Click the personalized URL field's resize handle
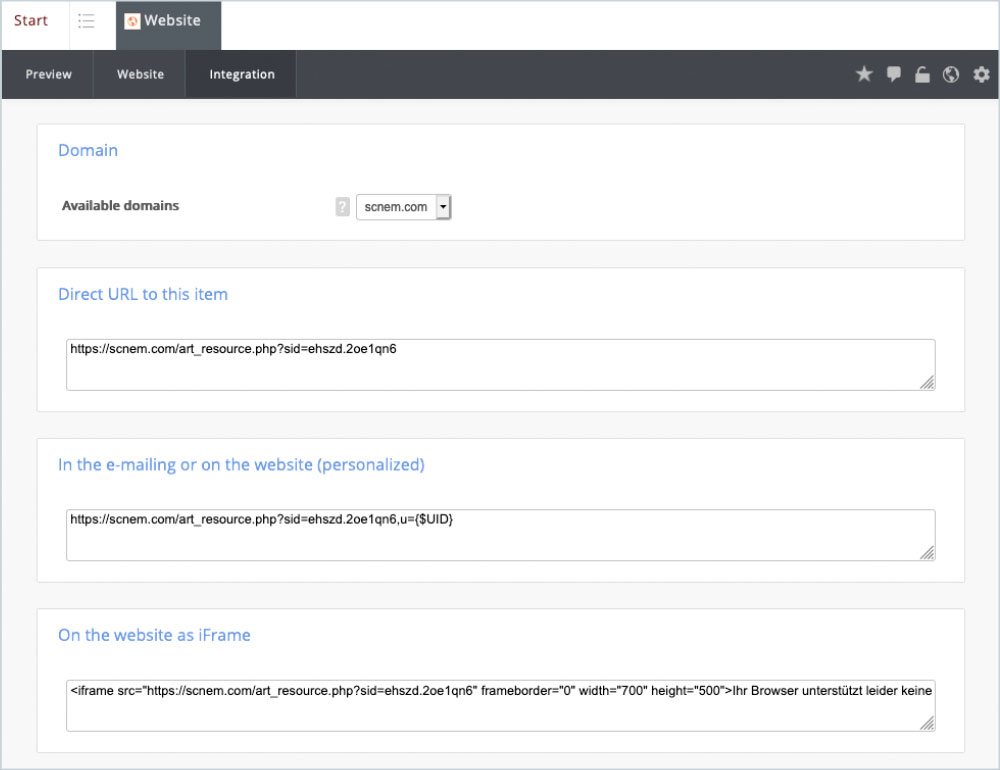The width and height of the screenshot is (1000, 770). click(x=927, y=552)
